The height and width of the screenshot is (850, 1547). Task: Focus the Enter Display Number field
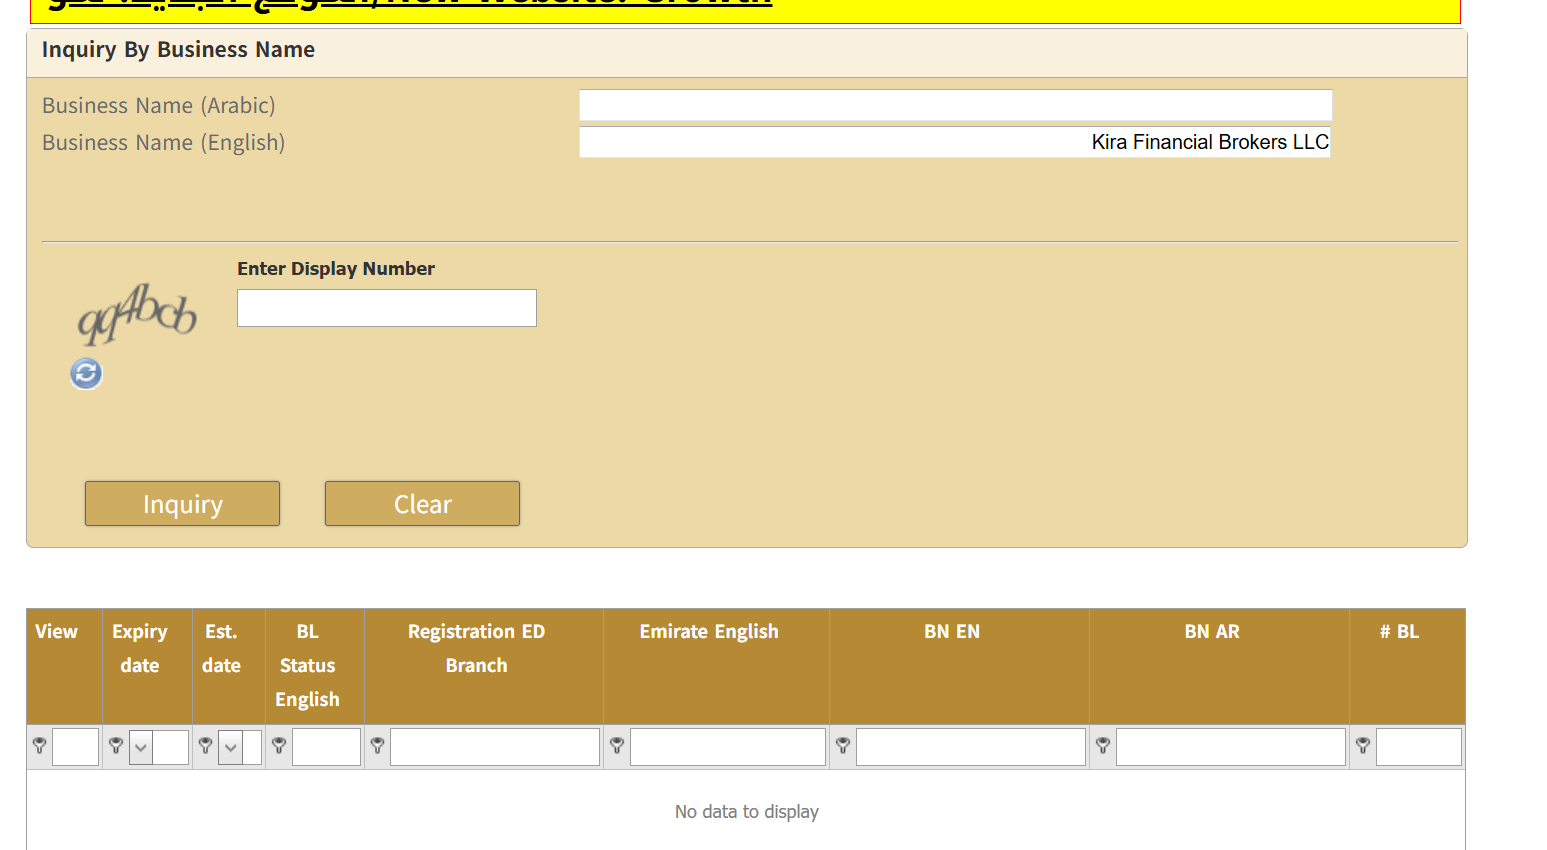tap(387, 308)
